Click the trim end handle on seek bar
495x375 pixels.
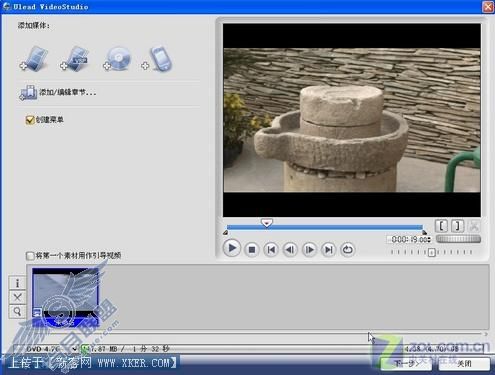tap(424, 232)
